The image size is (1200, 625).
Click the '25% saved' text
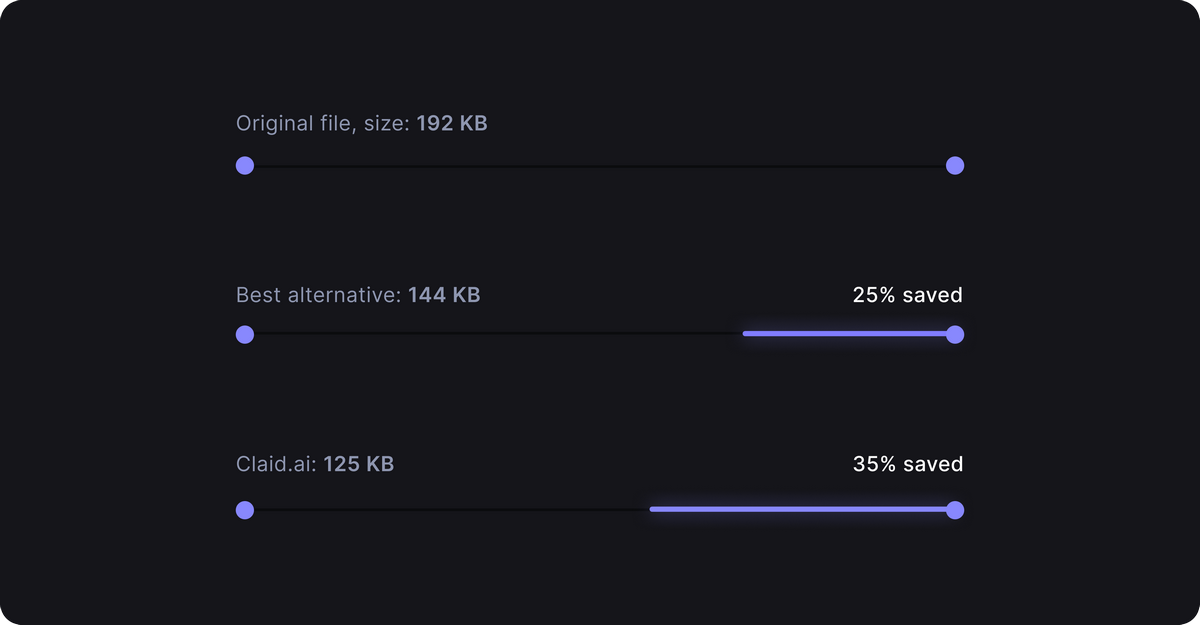pos(908,295)
